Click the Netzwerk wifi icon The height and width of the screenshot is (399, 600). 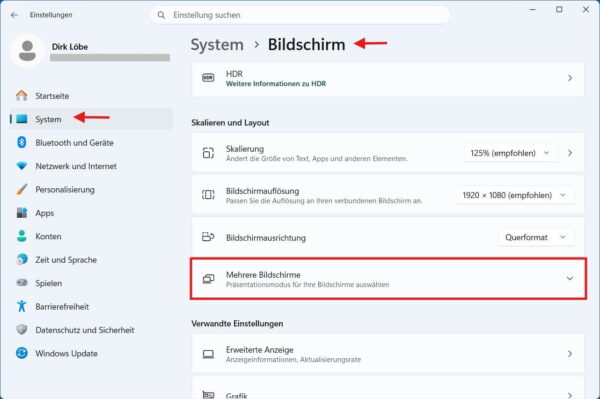pos(22,166)
